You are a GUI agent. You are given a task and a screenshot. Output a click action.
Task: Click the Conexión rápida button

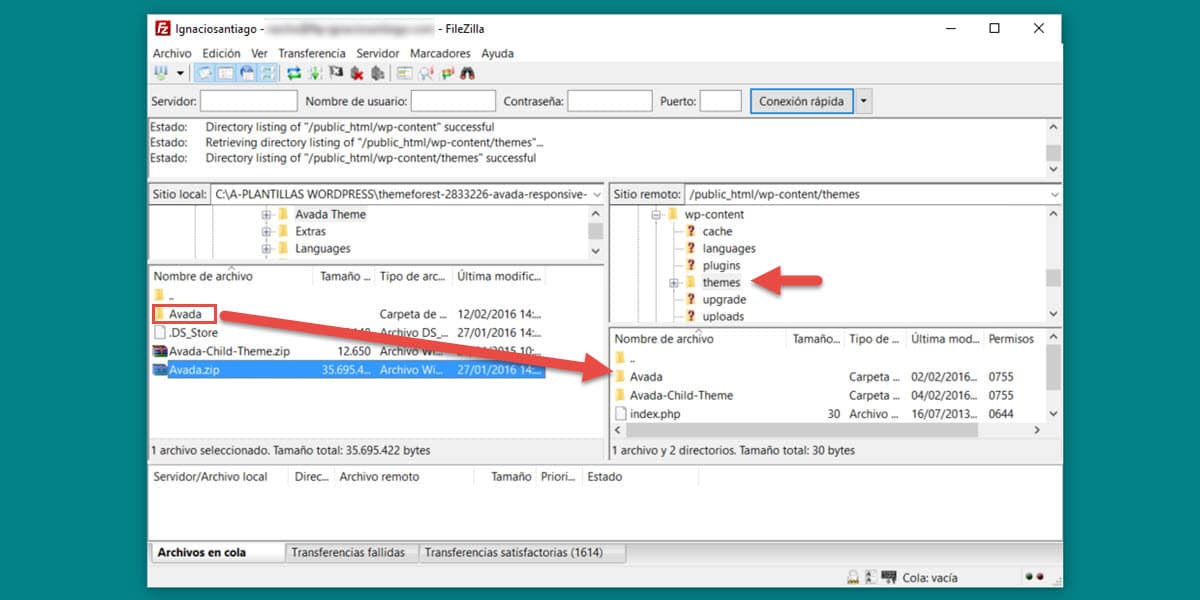click(801, 101)
